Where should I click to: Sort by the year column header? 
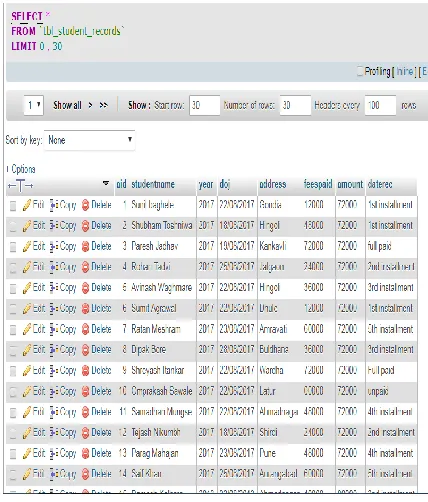point(206,185)
